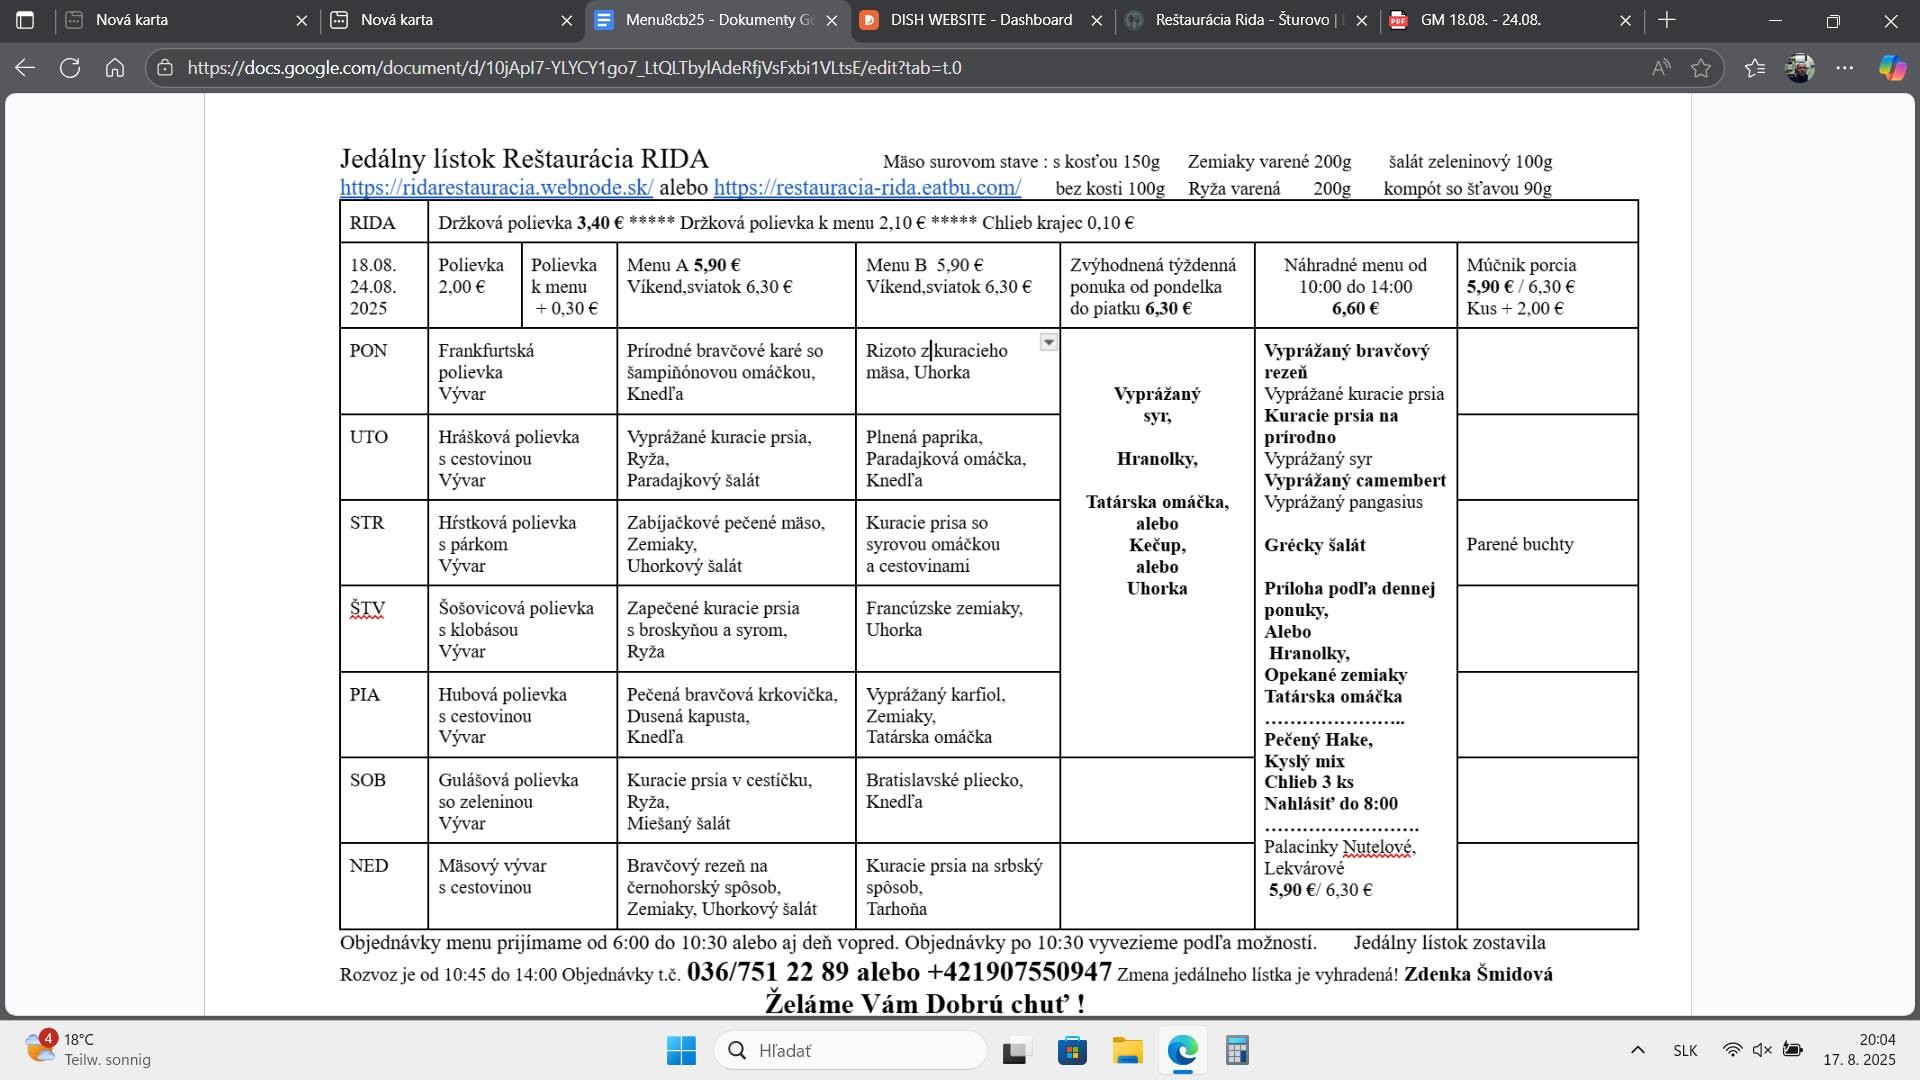The image size is (1920, 1080).
Task: Switch to DISH WEBSITE Dashboard tab
Action: [x=980, y=20]
